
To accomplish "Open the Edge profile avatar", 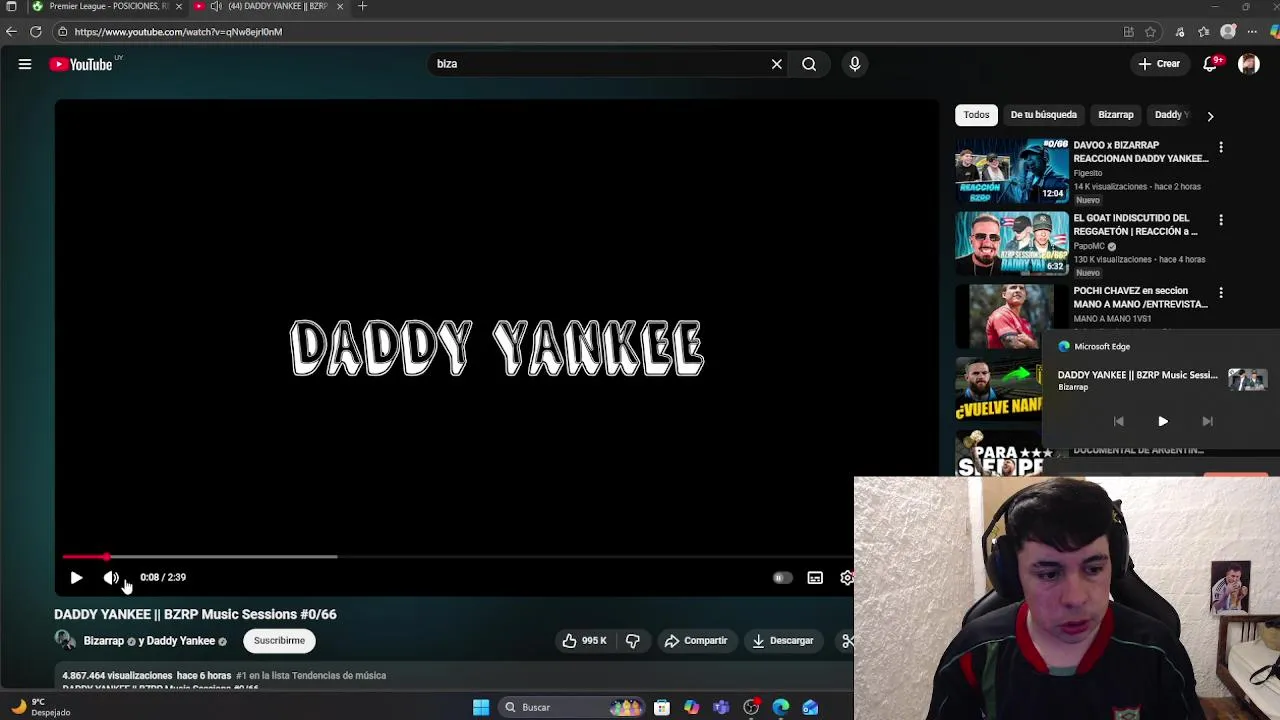I will (1228, 32).
